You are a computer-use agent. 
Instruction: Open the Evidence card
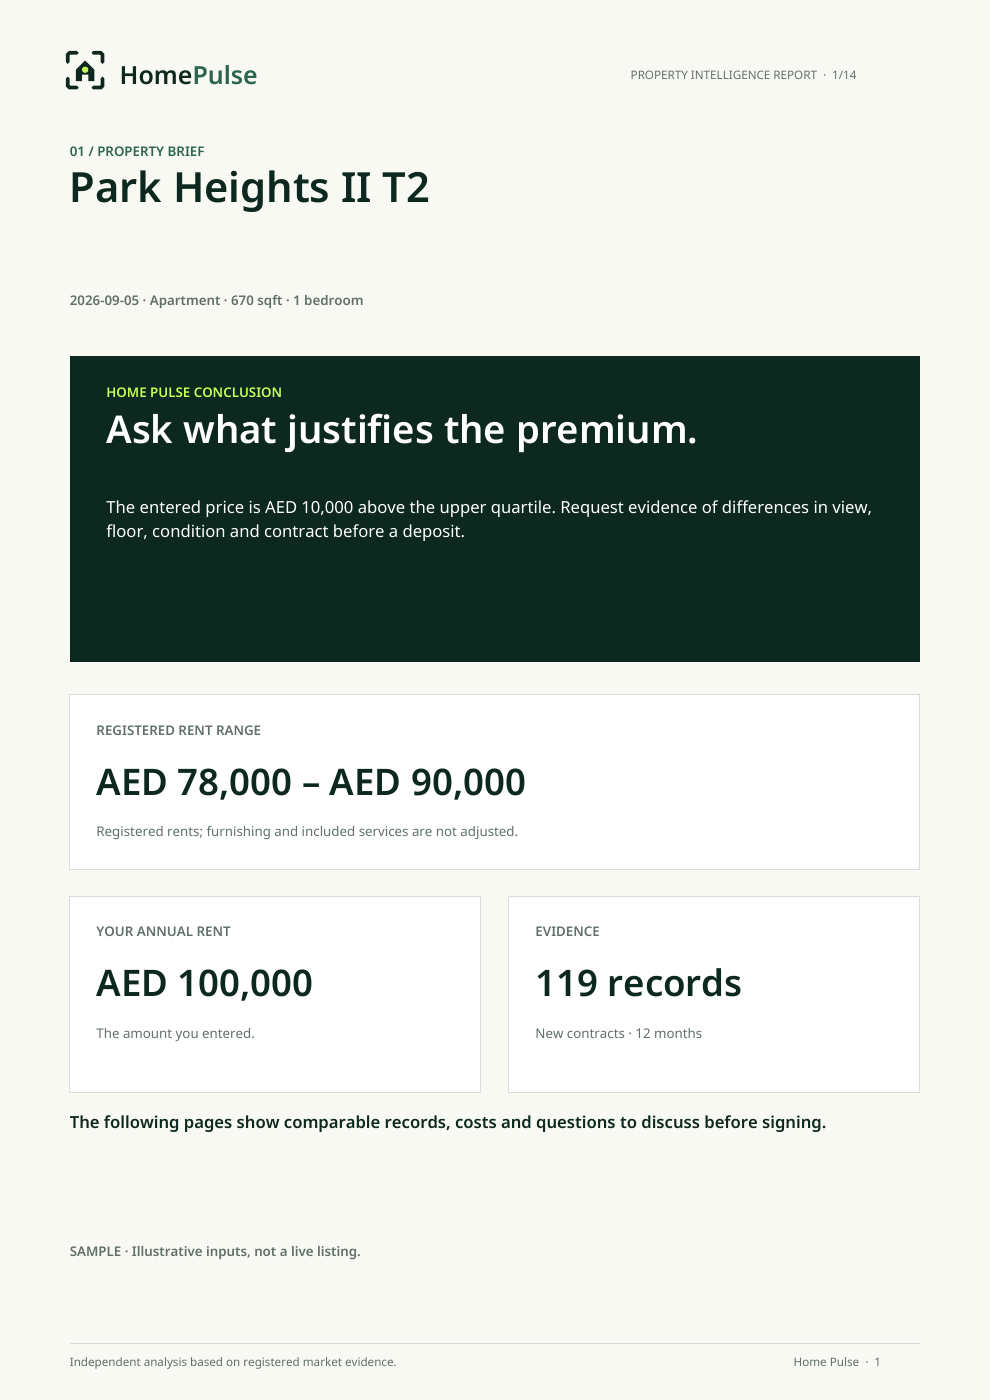pos(714,994)
